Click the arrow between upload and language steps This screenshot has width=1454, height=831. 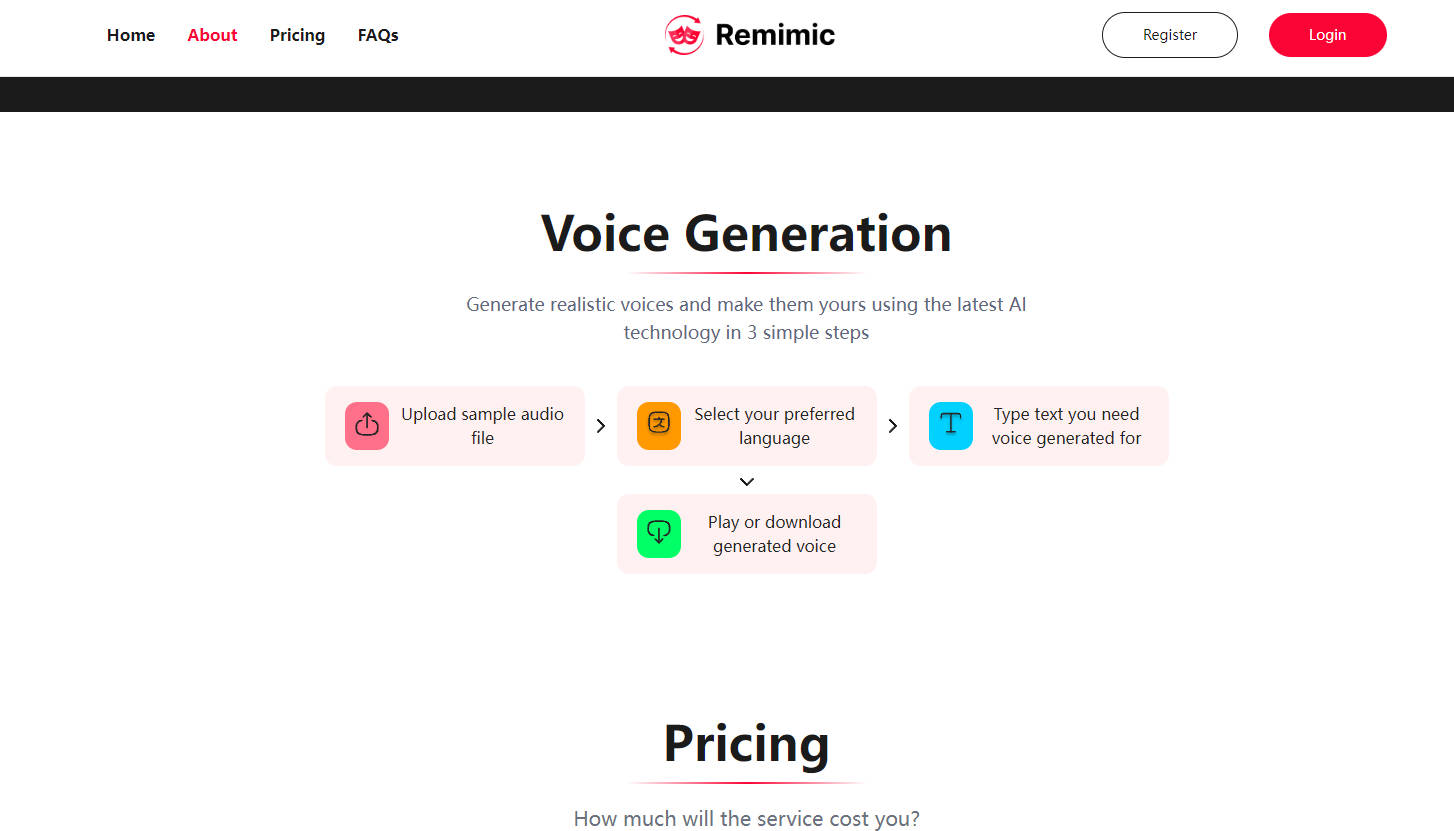[x=600, y=425]
